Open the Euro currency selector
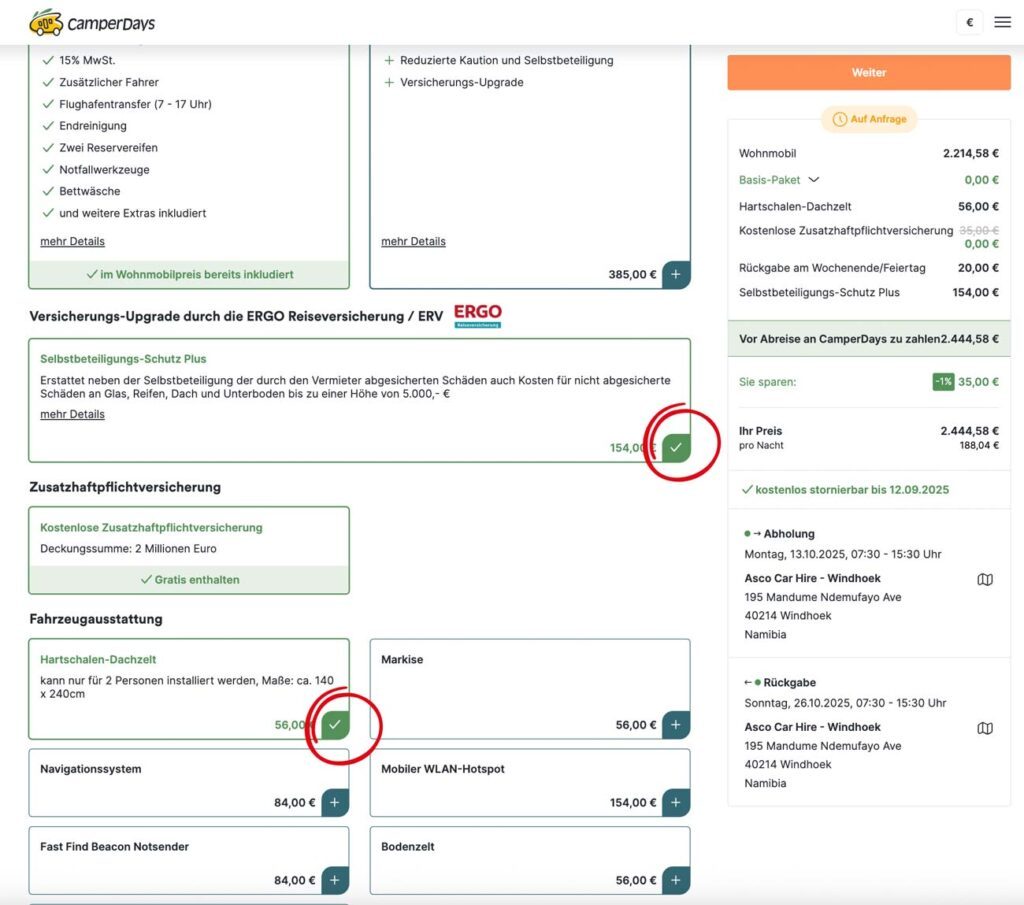Screen dimensions: 1024x905 968,22
